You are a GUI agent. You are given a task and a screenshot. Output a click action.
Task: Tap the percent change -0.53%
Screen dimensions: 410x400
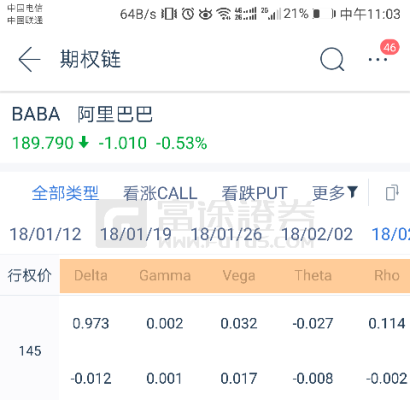tap(181, 143)
